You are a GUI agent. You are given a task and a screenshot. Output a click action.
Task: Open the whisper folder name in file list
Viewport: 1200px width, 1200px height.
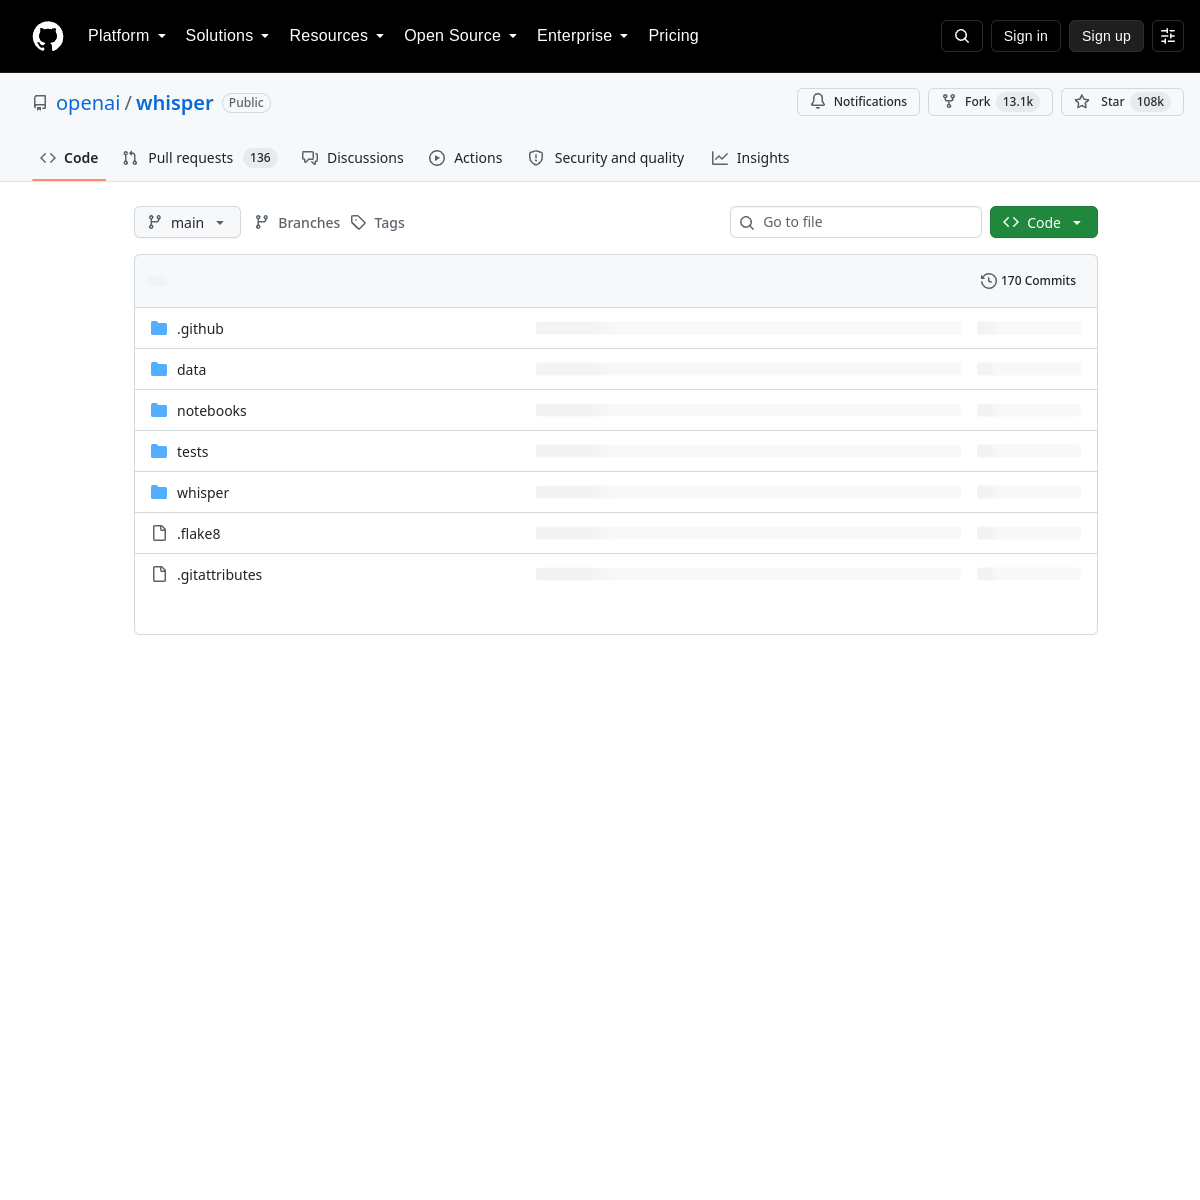[203, 493]
